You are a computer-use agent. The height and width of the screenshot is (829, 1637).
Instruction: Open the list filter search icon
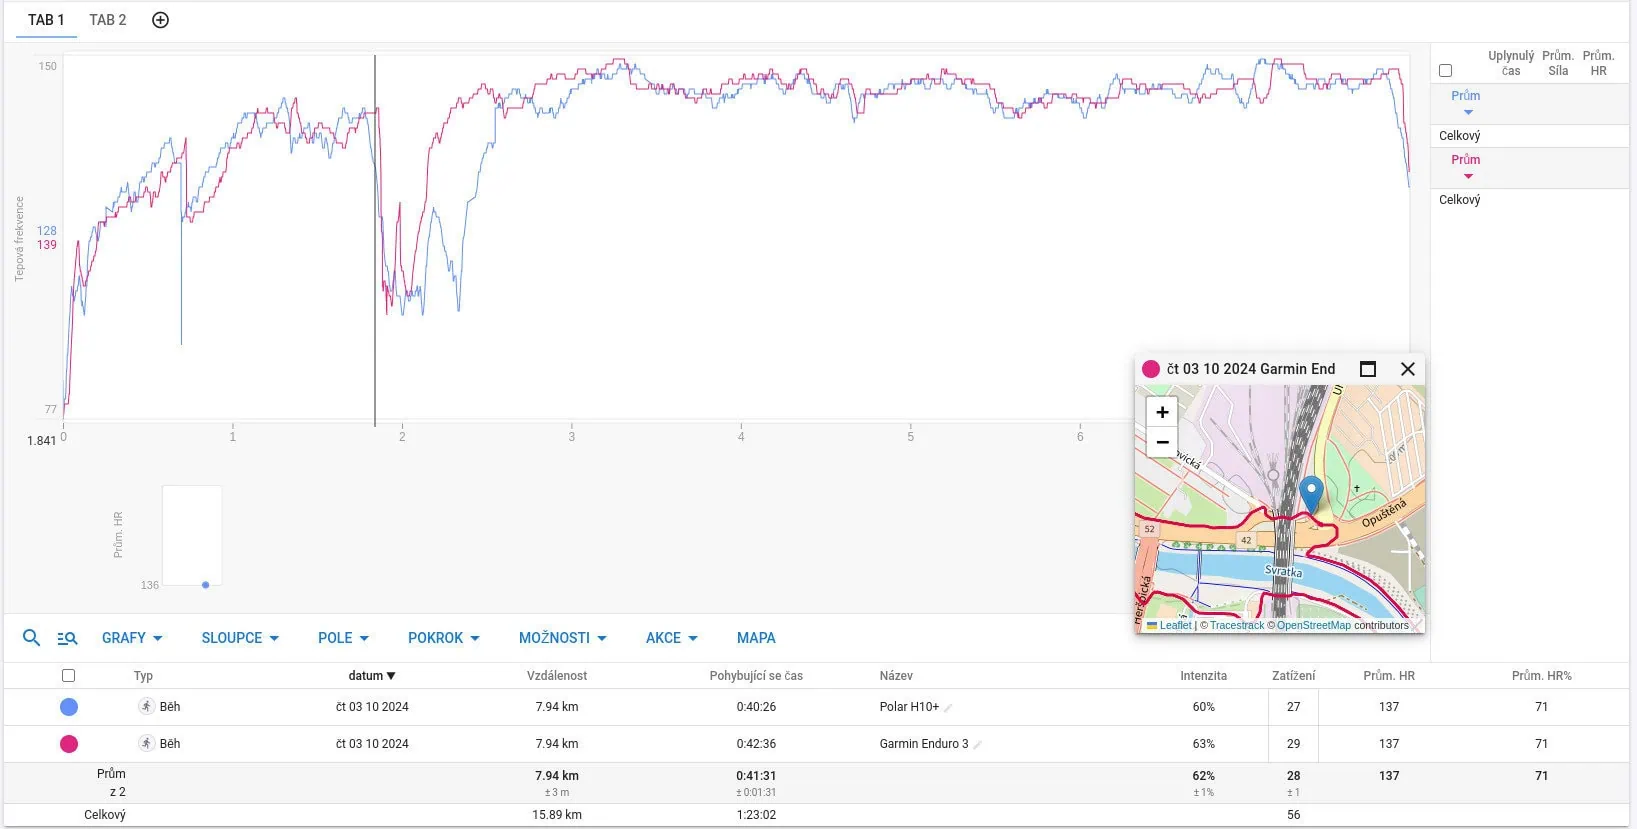coord(67,638)
